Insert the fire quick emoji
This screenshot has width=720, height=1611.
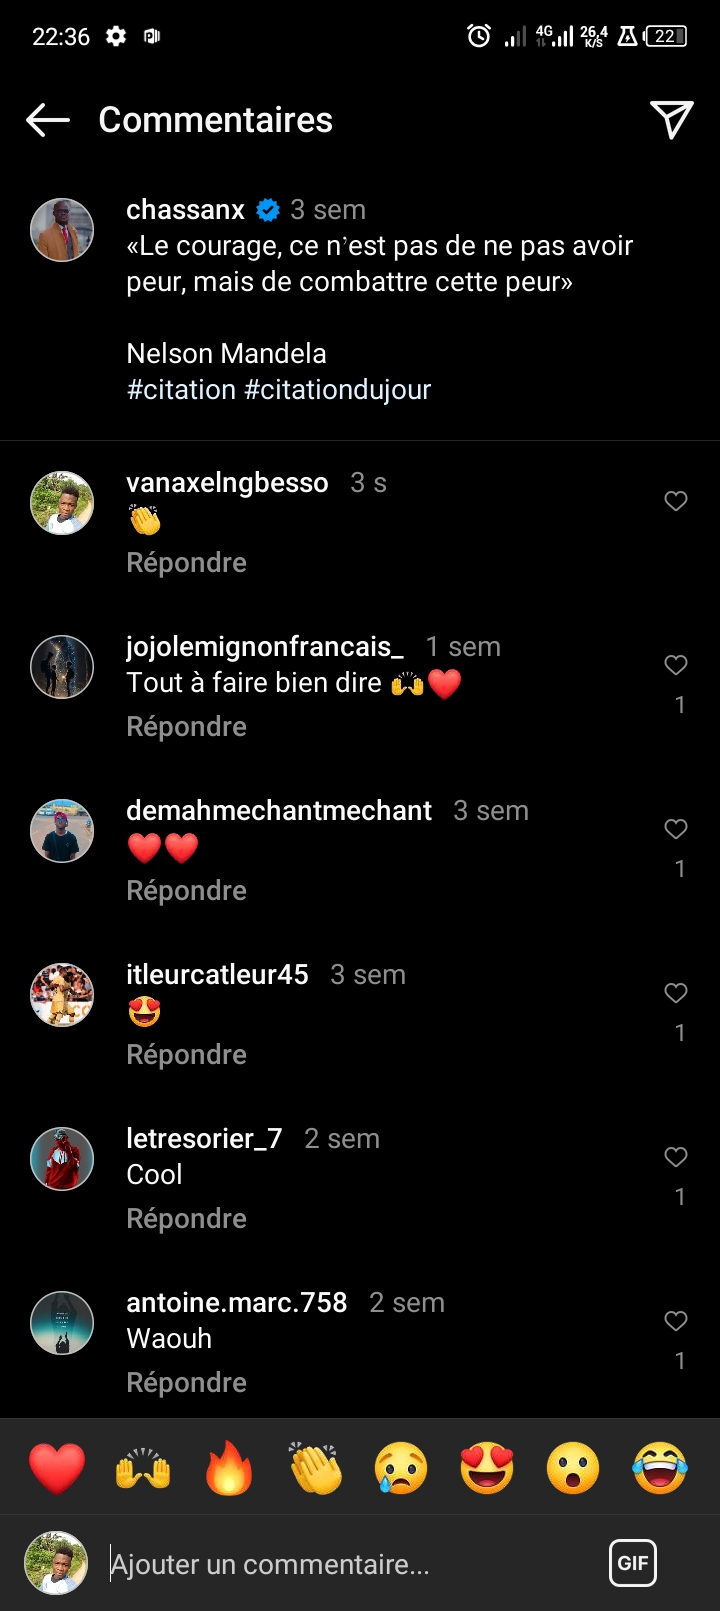(229, 1467)
